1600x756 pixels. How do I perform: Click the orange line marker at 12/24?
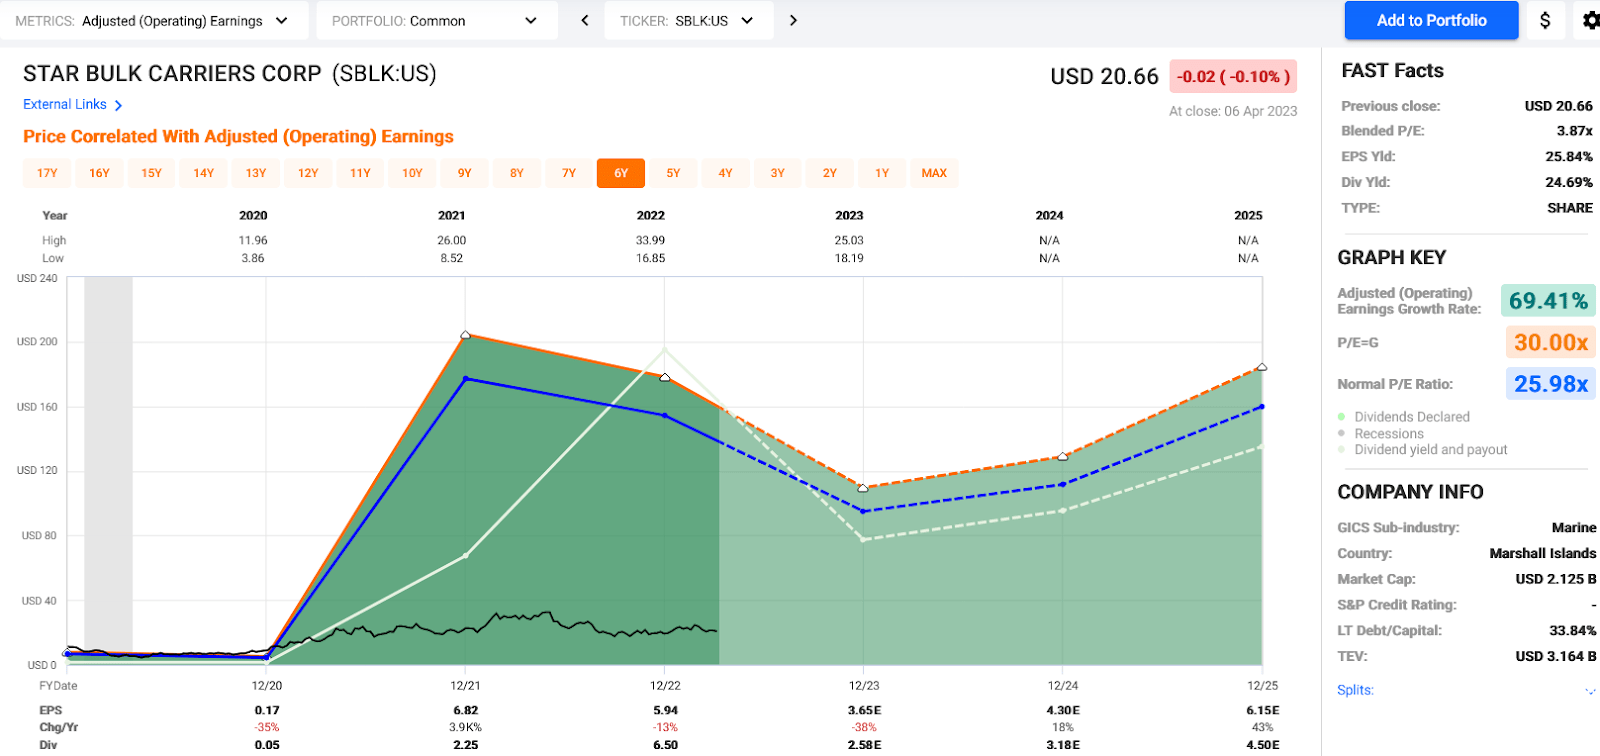tap(1063, 457)
